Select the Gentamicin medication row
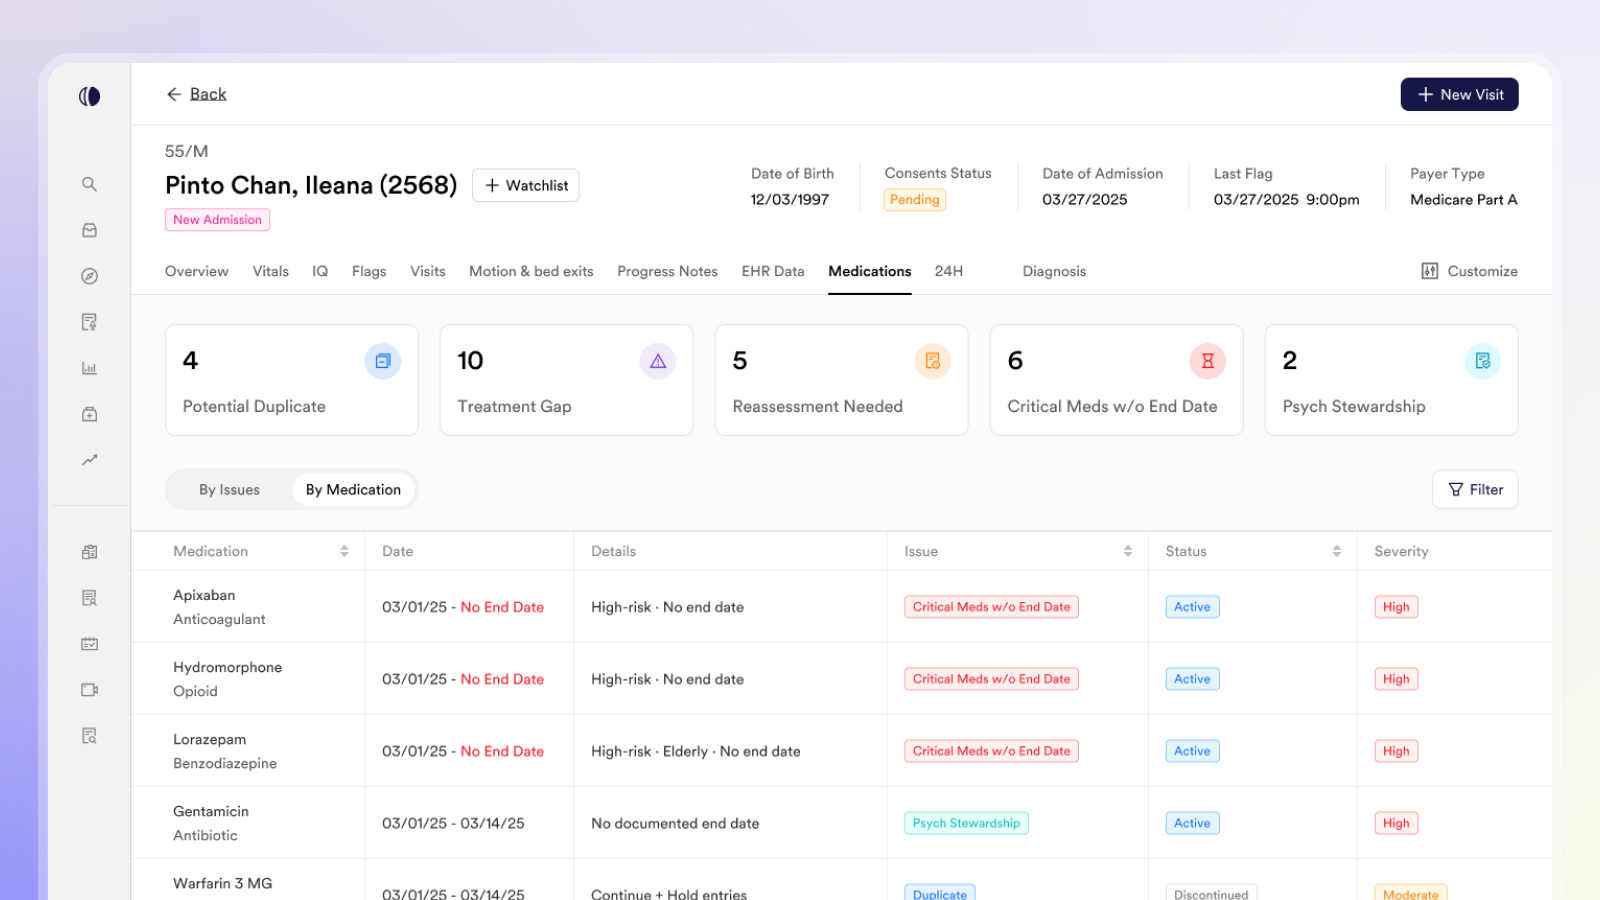The image size is (1600, 900). pyautogui.click(x=842, y=823)
